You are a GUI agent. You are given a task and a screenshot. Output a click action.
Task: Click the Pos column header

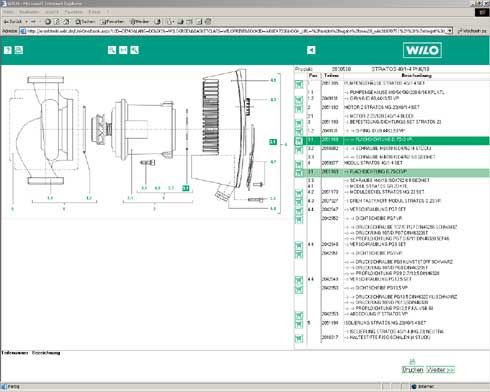[313, 76]
